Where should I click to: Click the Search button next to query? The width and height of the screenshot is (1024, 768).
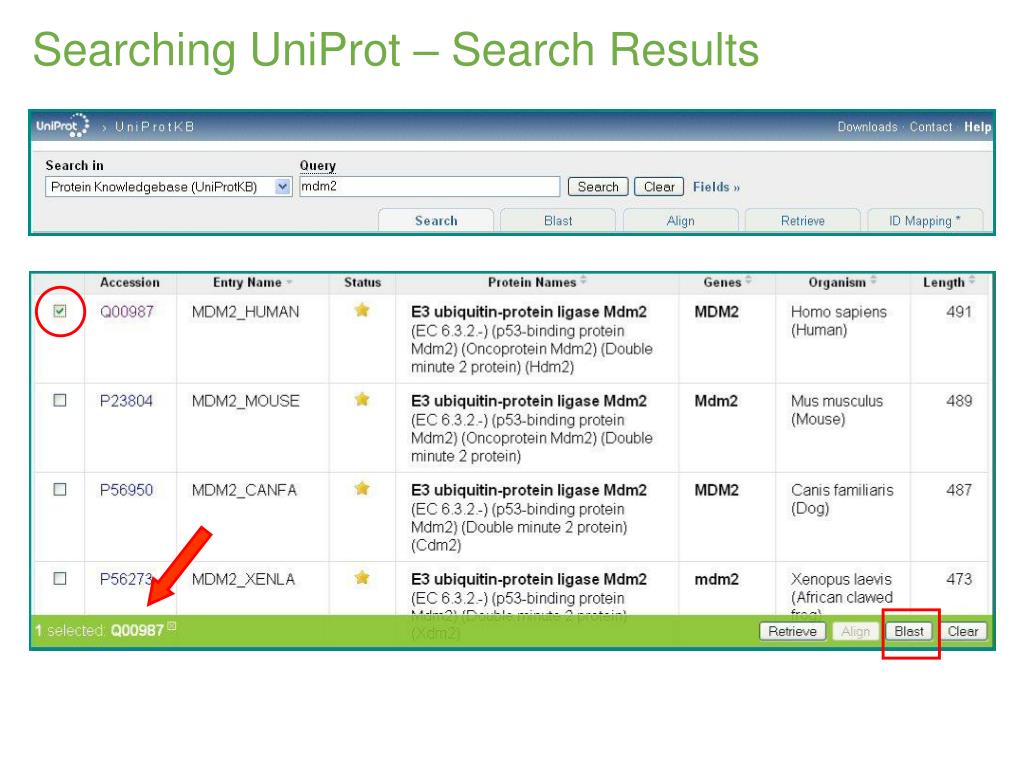(598, 187)
